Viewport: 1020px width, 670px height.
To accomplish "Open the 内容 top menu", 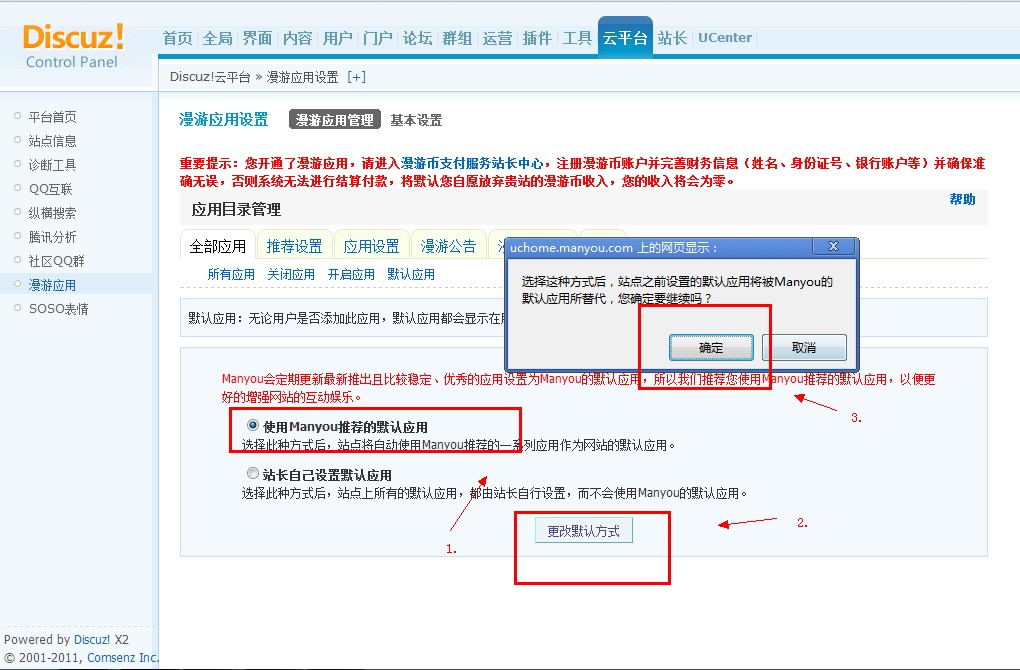I will pyautogui.click(x=297, y=38).
